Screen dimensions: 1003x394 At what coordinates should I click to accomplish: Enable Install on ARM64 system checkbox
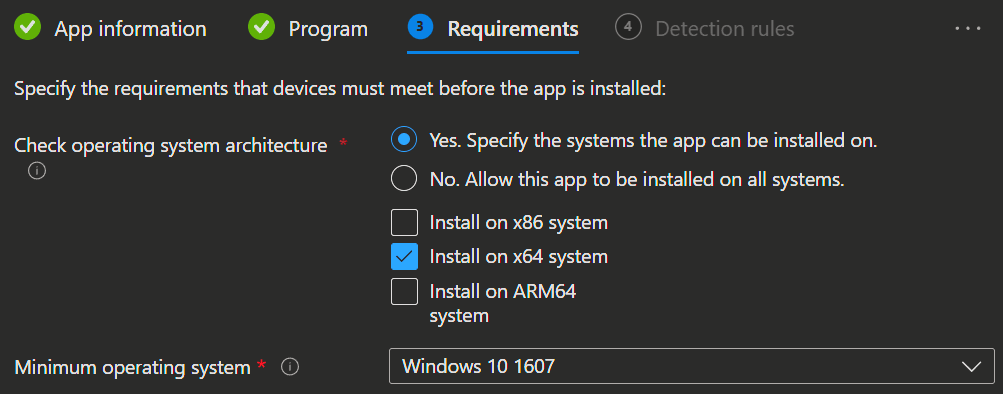(x=404, y=292)
